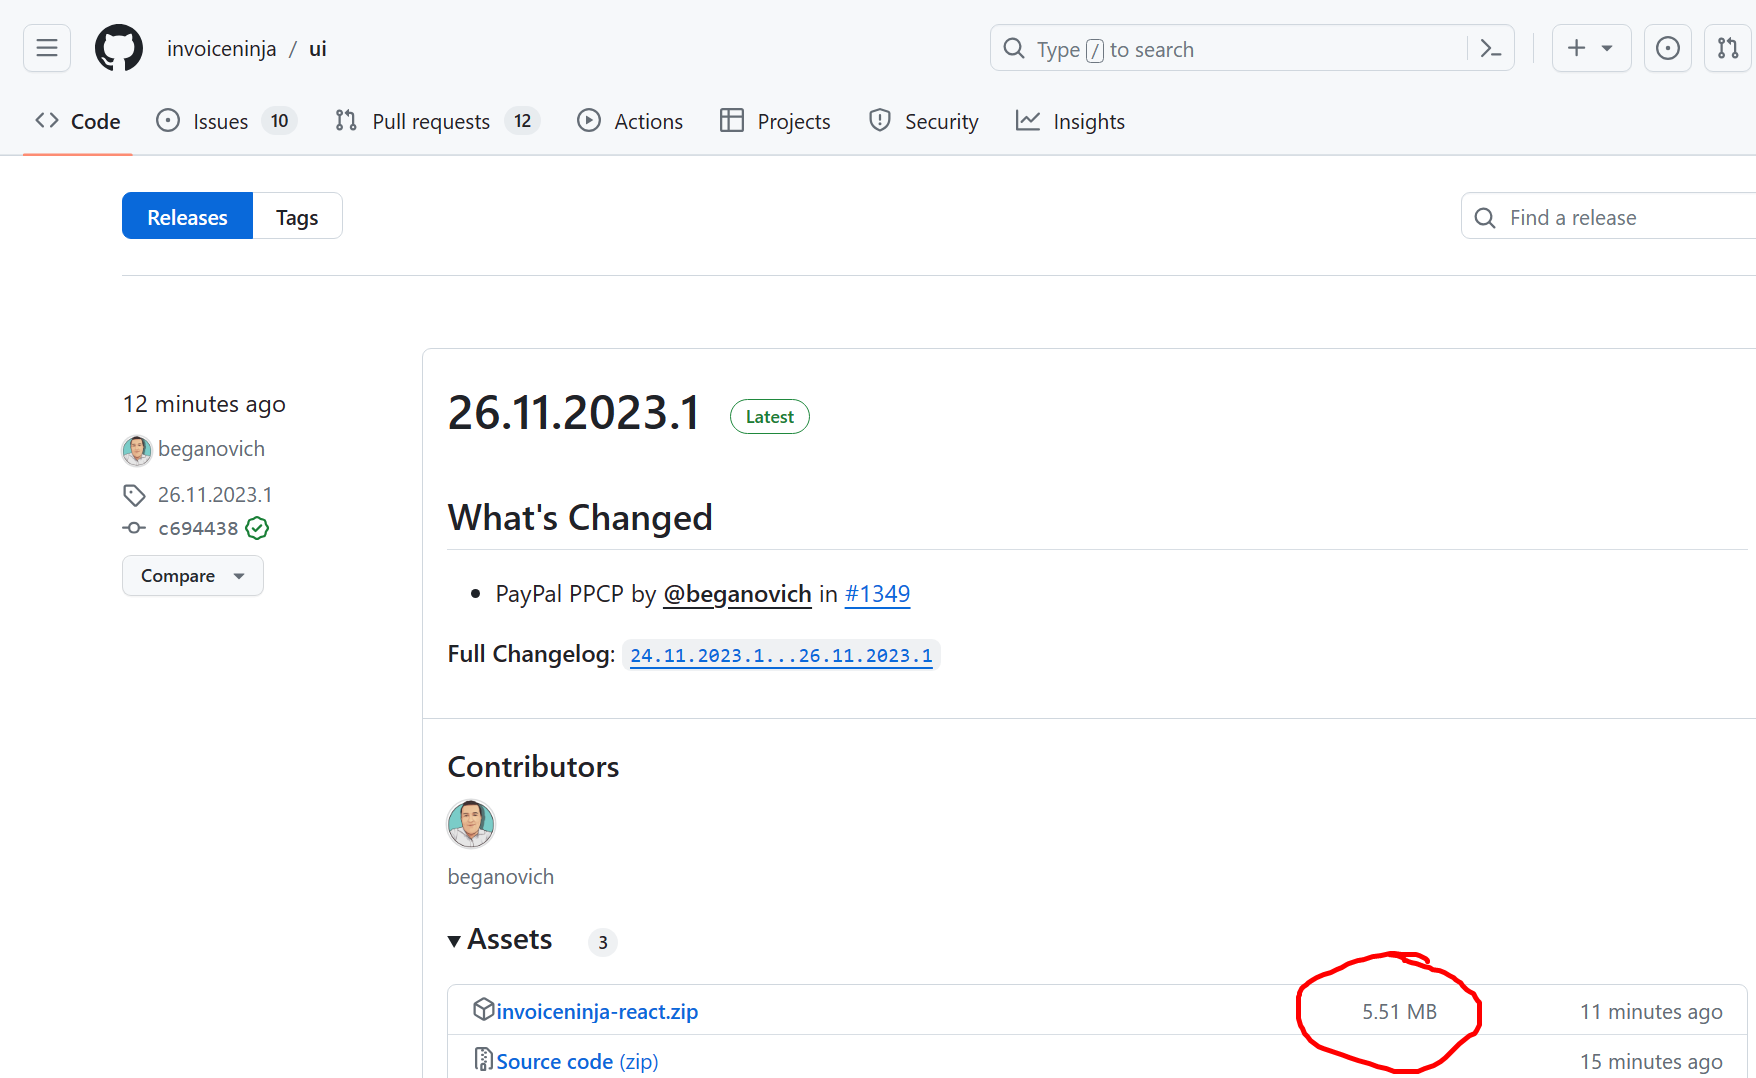The width and height of the screenshot is (1756, 1078).
Task: Open the Actions tab
Action: click(630, 122)
